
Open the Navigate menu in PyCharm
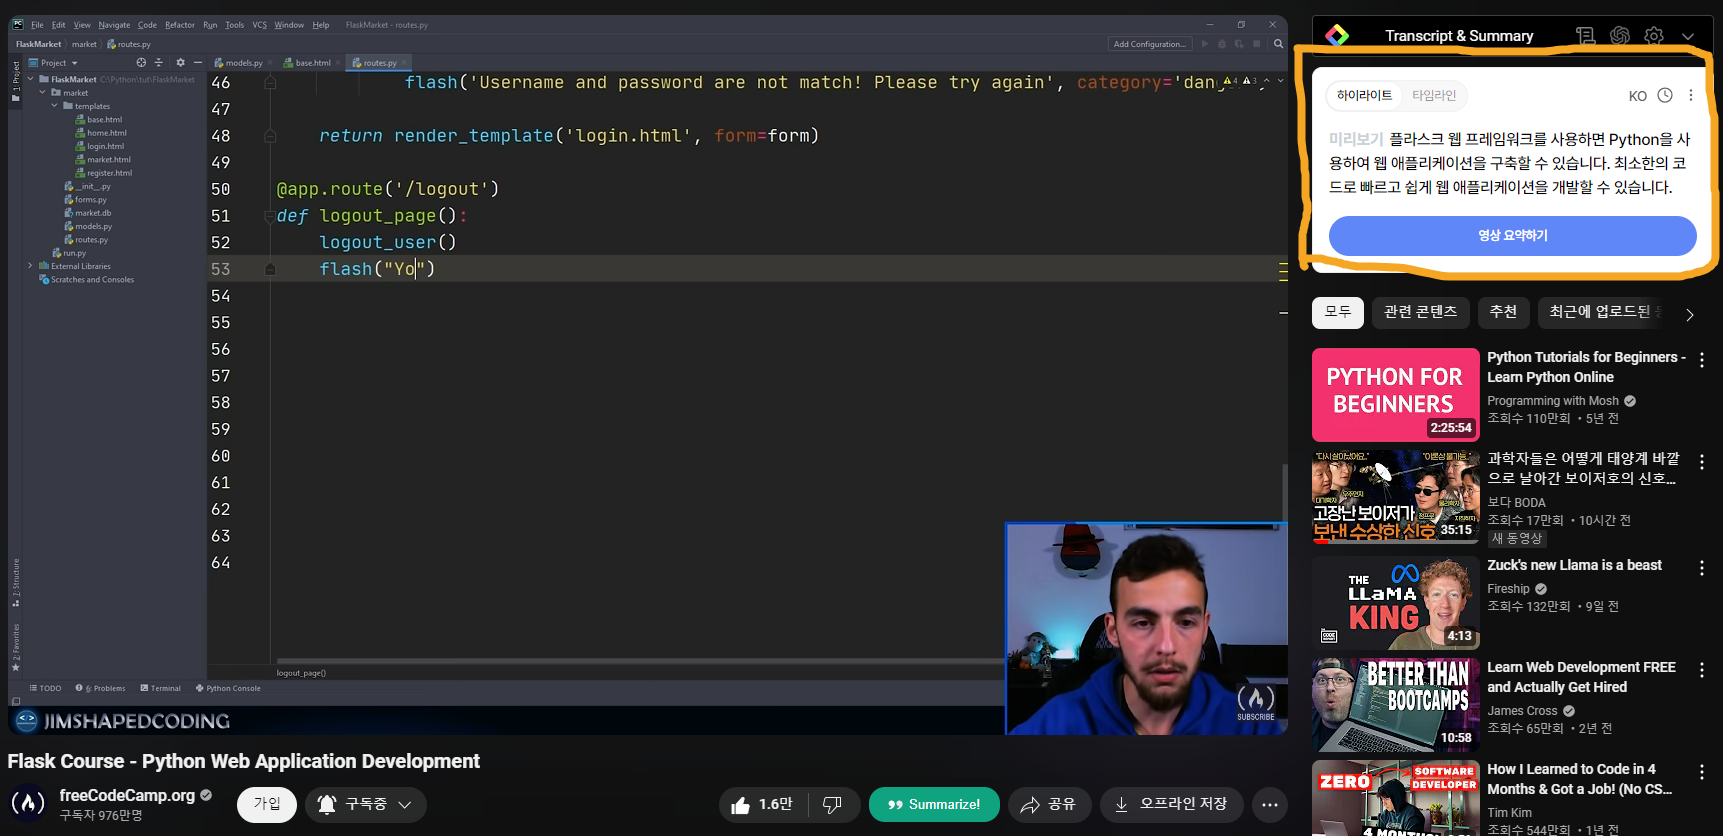click(114, 25)
